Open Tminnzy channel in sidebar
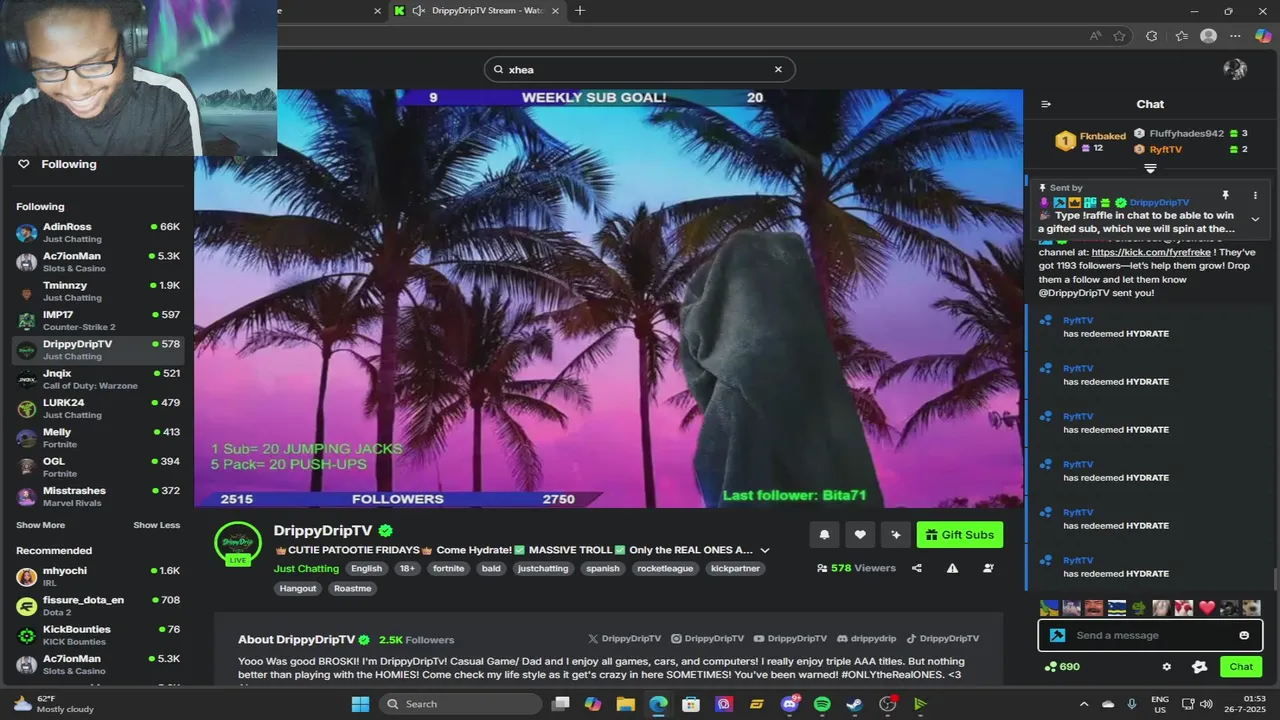This screenshot has height=720, width=1280. point(97,290)
